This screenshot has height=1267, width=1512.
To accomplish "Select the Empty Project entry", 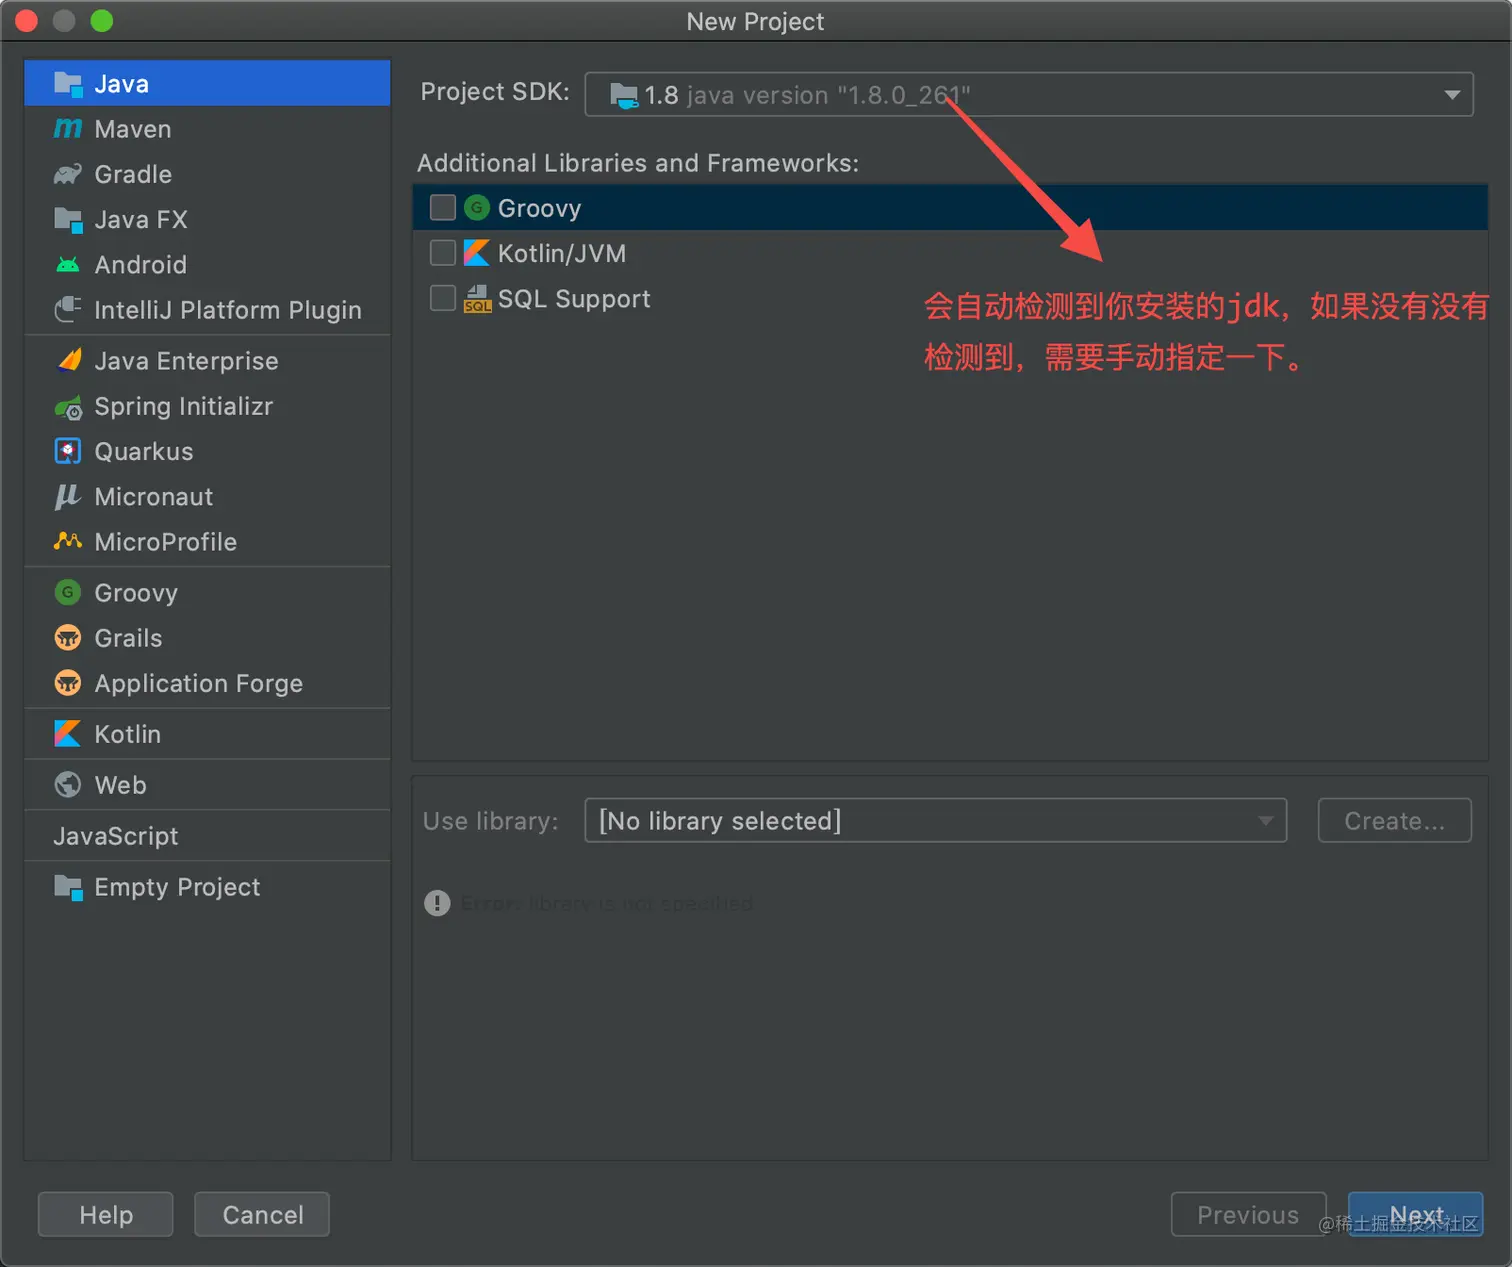I will click(207, 887).
